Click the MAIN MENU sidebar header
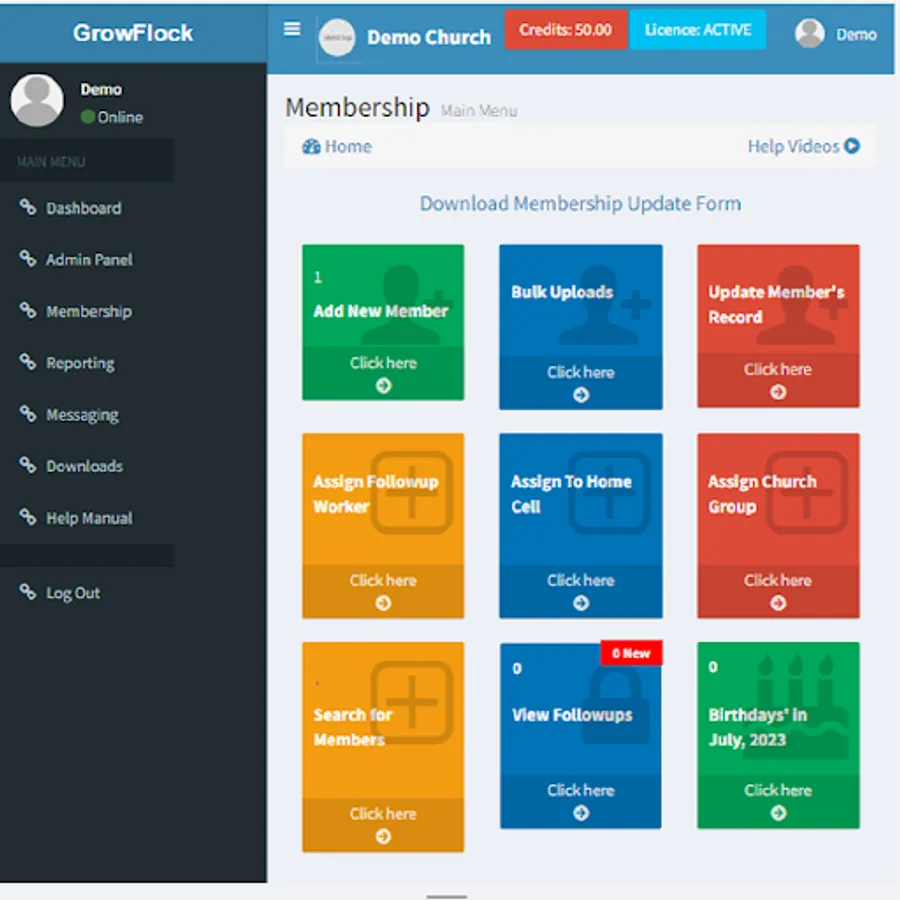900x900 pixels. click(51, 162)
